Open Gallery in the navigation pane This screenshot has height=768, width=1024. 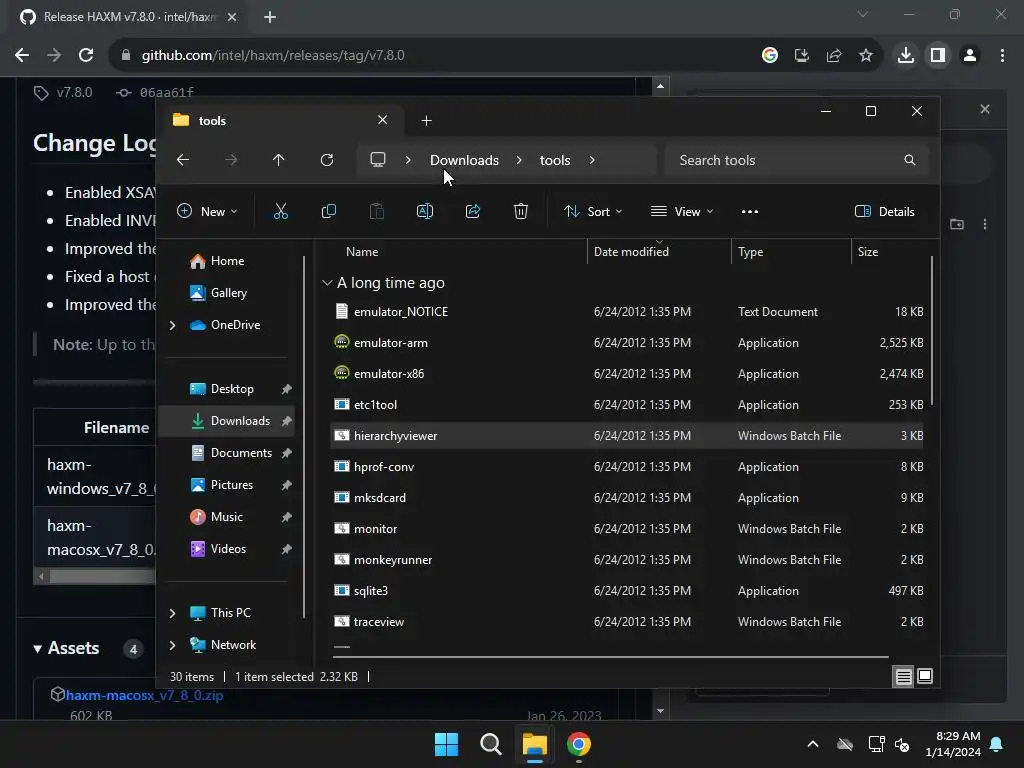(227, 293)
